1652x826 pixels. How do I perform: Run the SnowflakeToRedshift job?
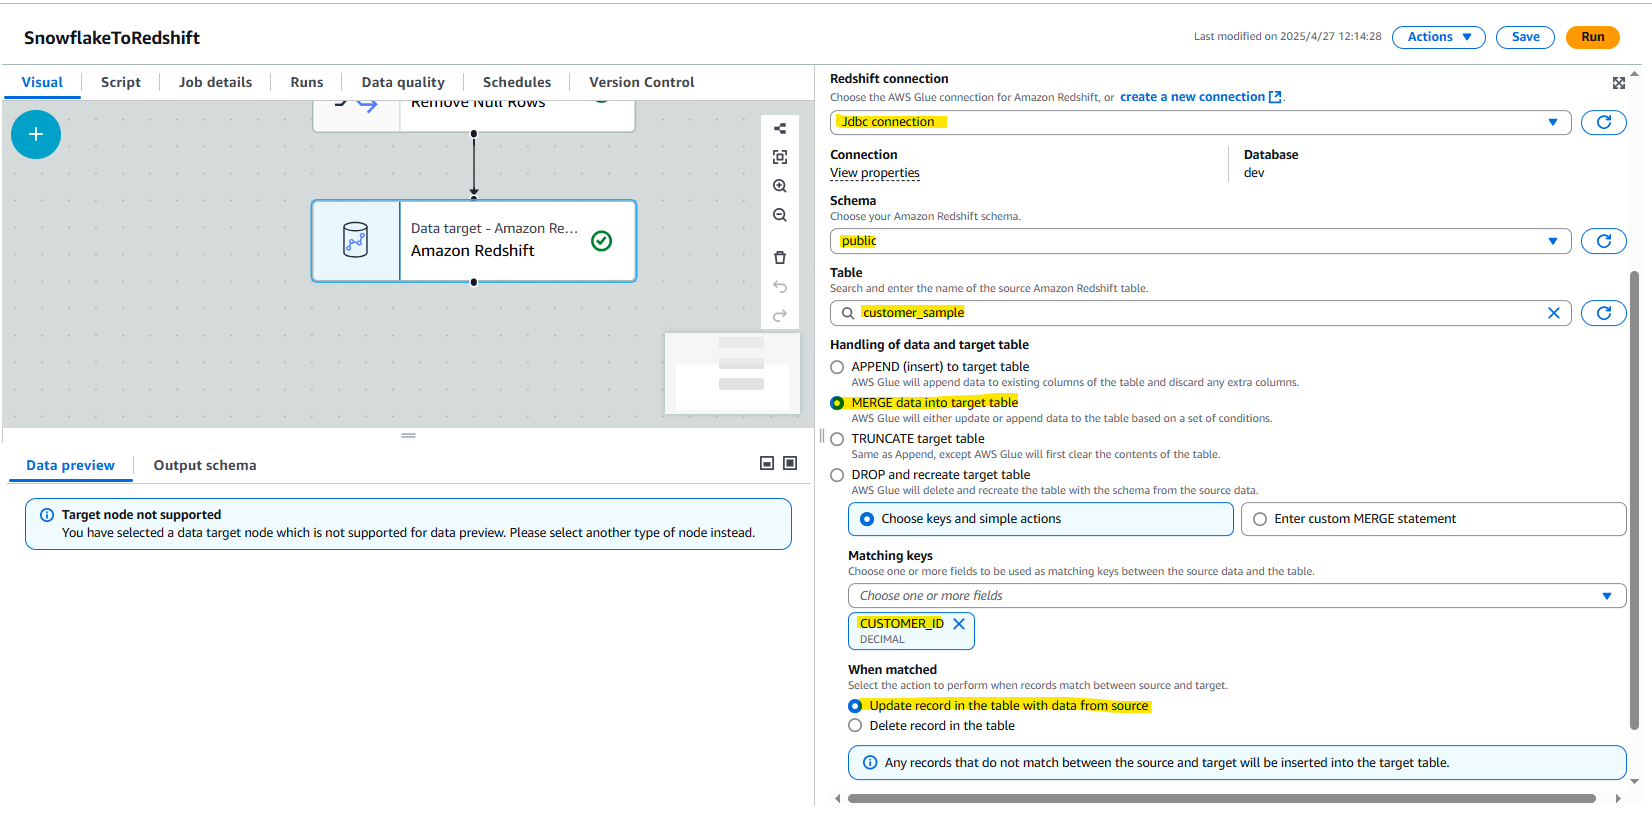1592,37
